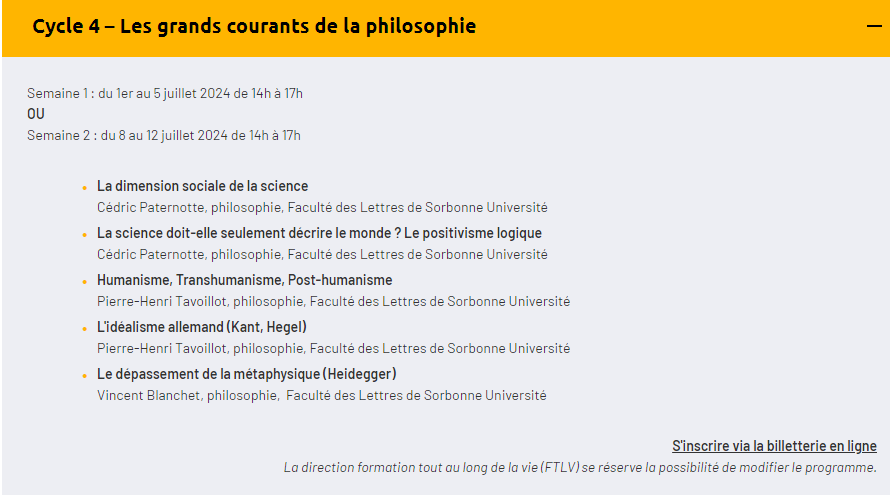
Task: Collapse the Cycle 4 accordion minus icon
Action: (x=874, y=27)
